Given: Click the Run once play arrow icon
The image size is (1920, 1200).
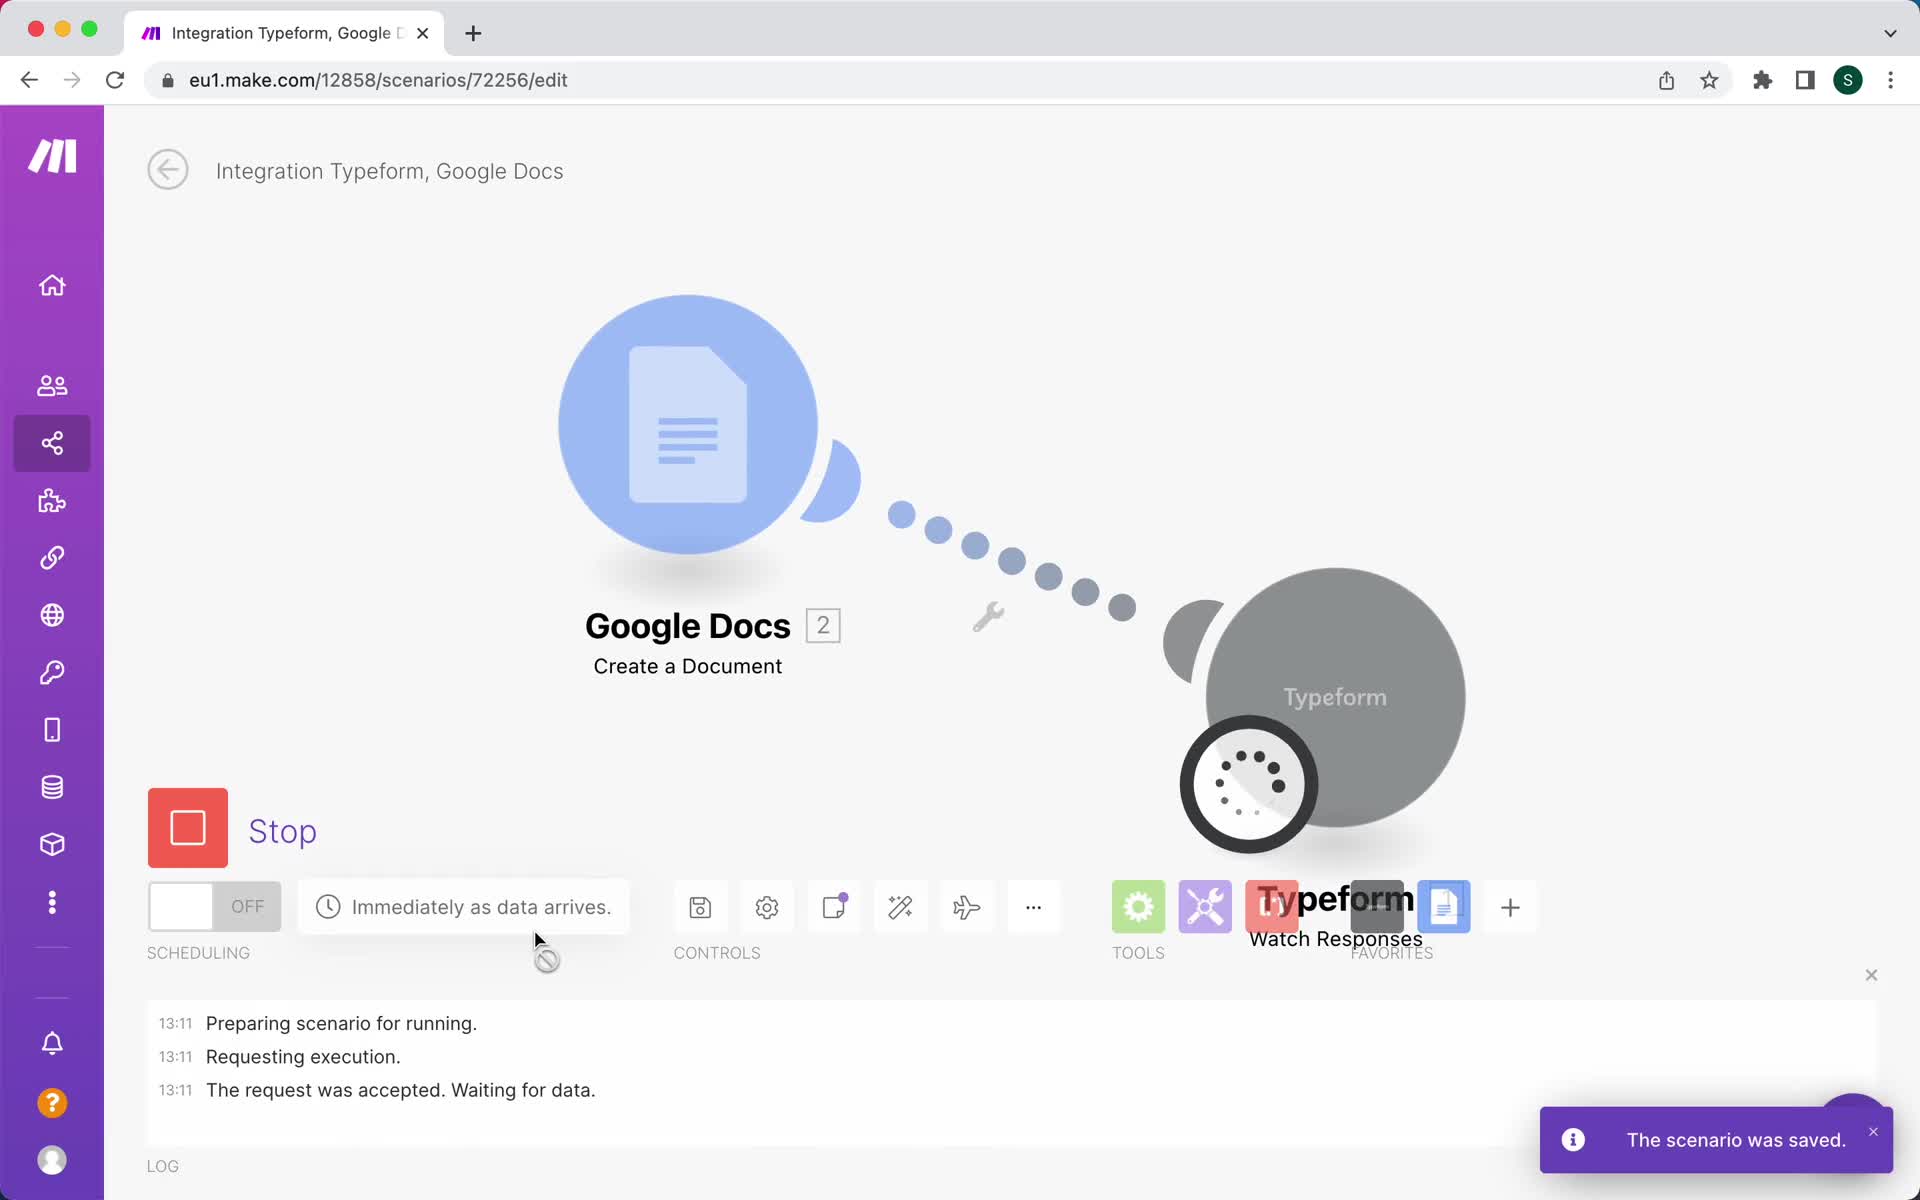Looking at the screenshot, I should tap(187, 827).
